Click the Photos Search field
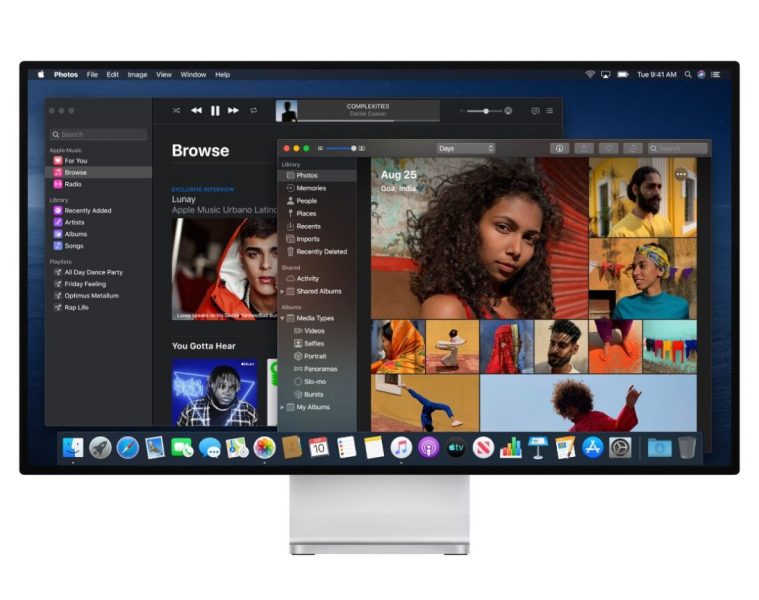 [678, 149]
